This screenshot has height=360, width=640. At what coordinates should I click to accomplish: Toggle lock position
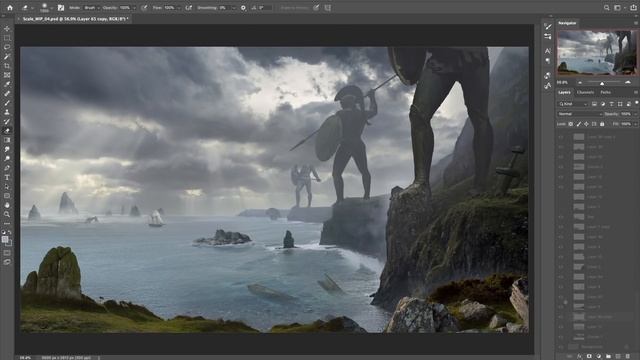[586, 124]
